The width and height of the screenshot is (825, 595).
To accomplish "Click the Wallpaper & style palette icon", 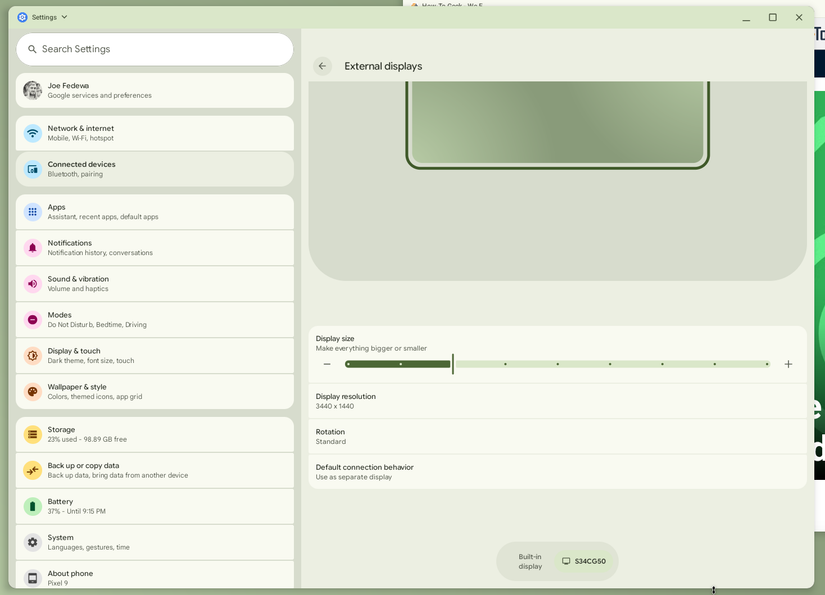I will click(x=33, y=391).
